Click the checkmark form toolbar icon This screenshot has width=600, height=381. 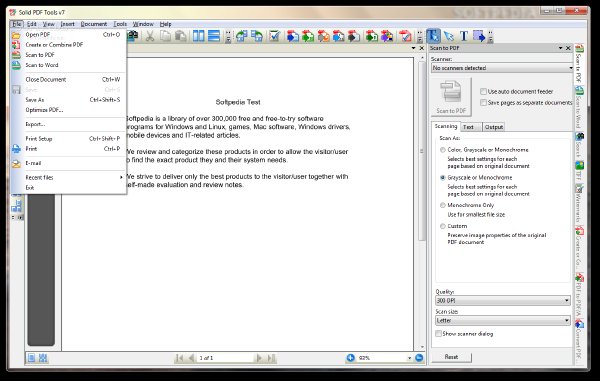(x=274, y=36)
